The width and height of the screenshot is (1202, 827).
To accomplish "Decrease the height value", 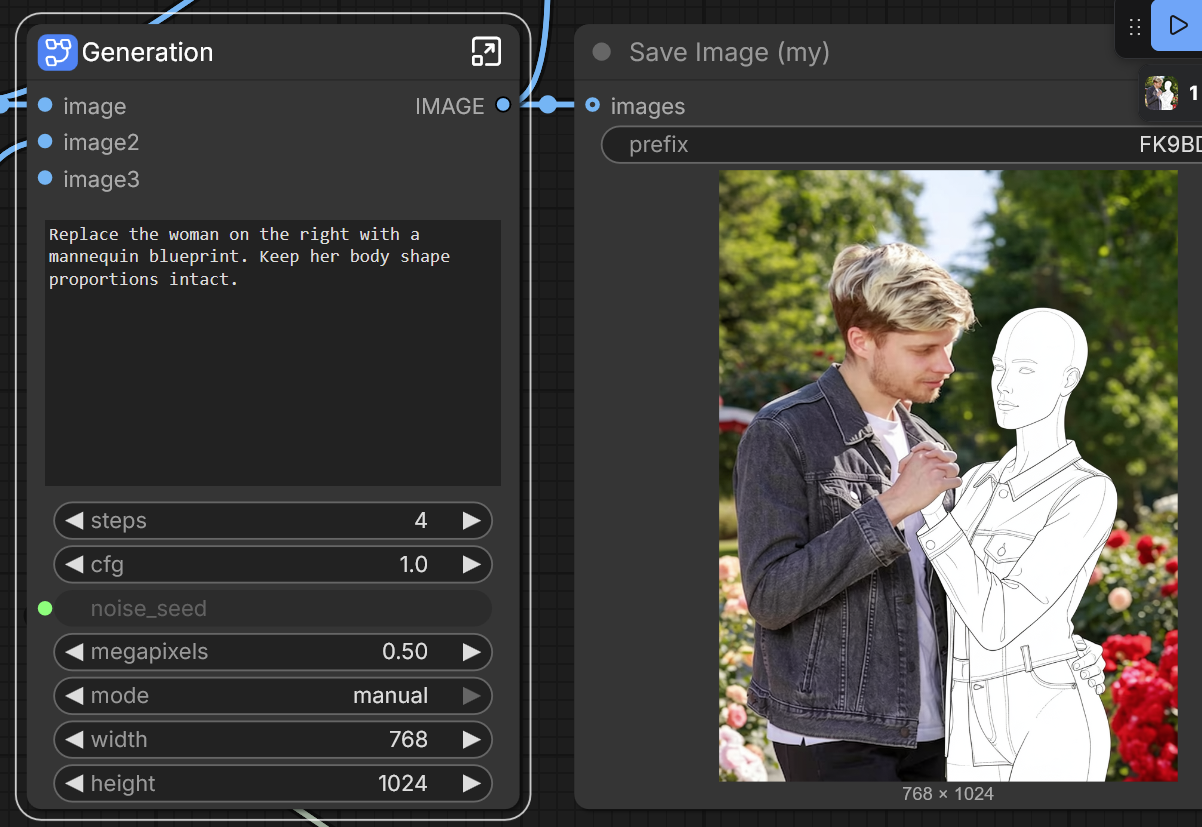I will (x=74, y=783).
